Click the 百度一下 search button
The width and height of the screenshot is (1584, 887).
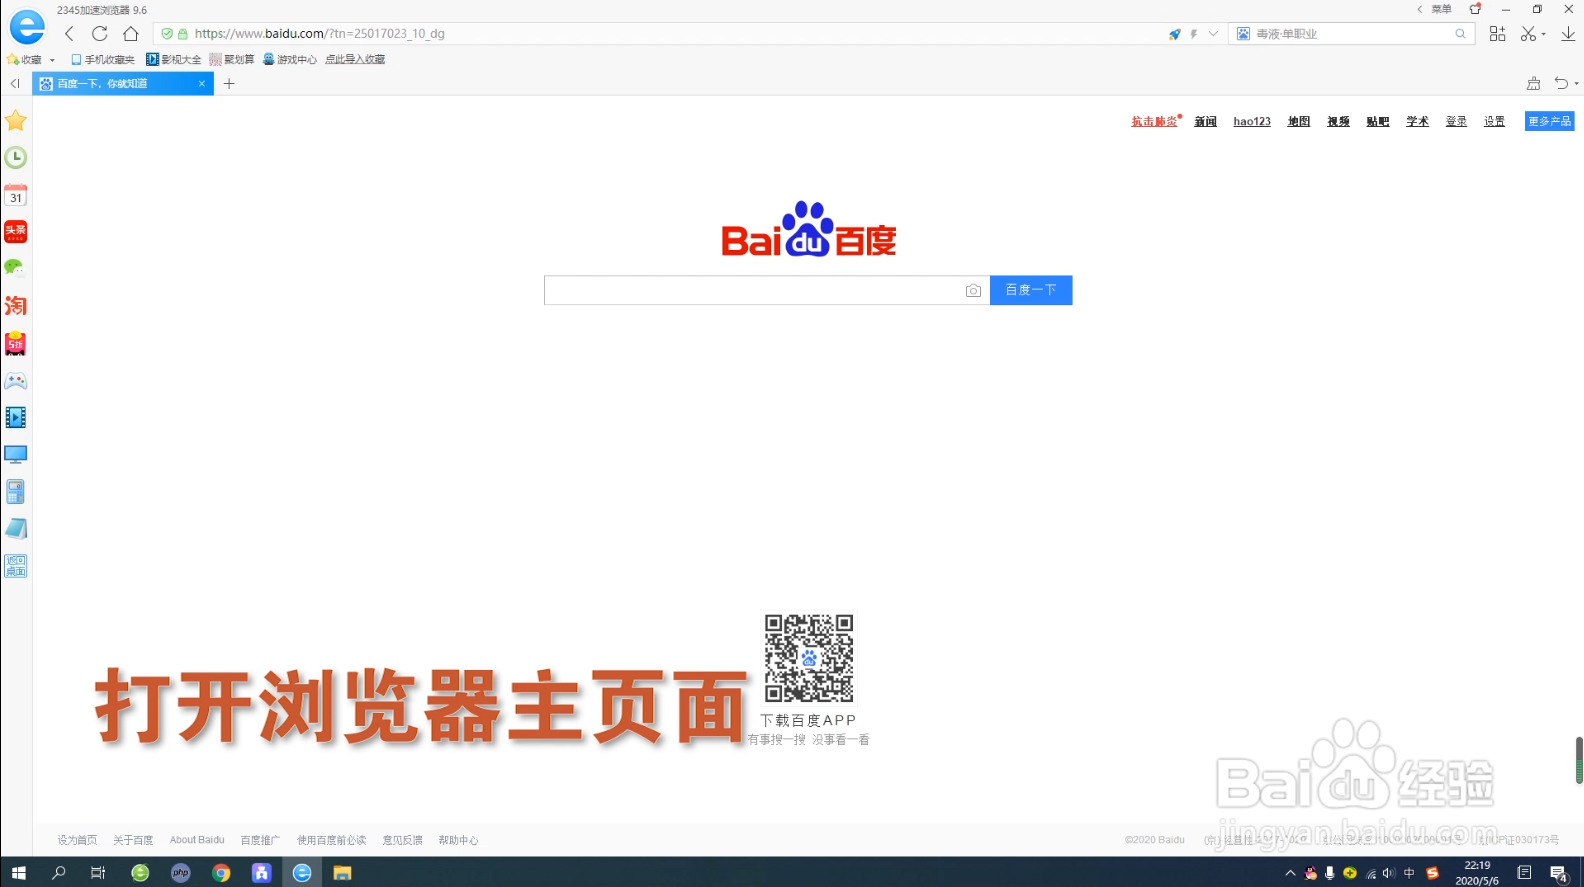[1031, 290]
